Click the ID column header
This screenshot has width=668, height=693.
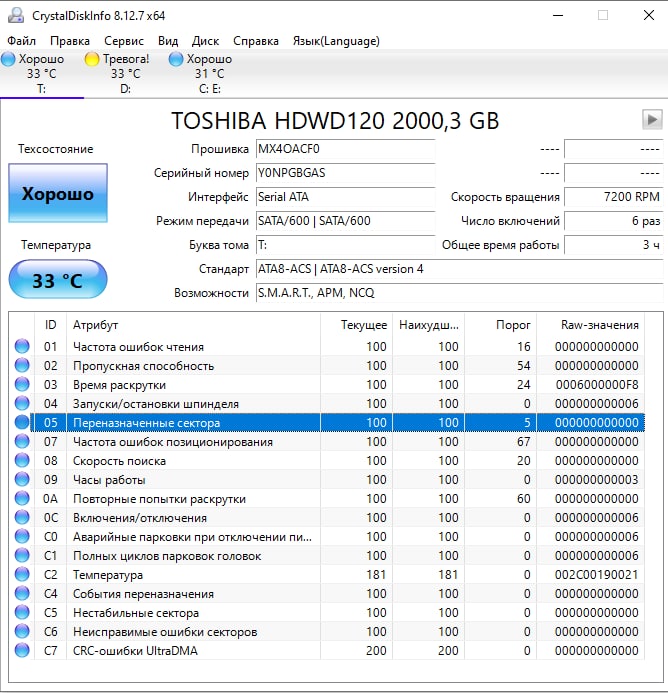point(50,325)
